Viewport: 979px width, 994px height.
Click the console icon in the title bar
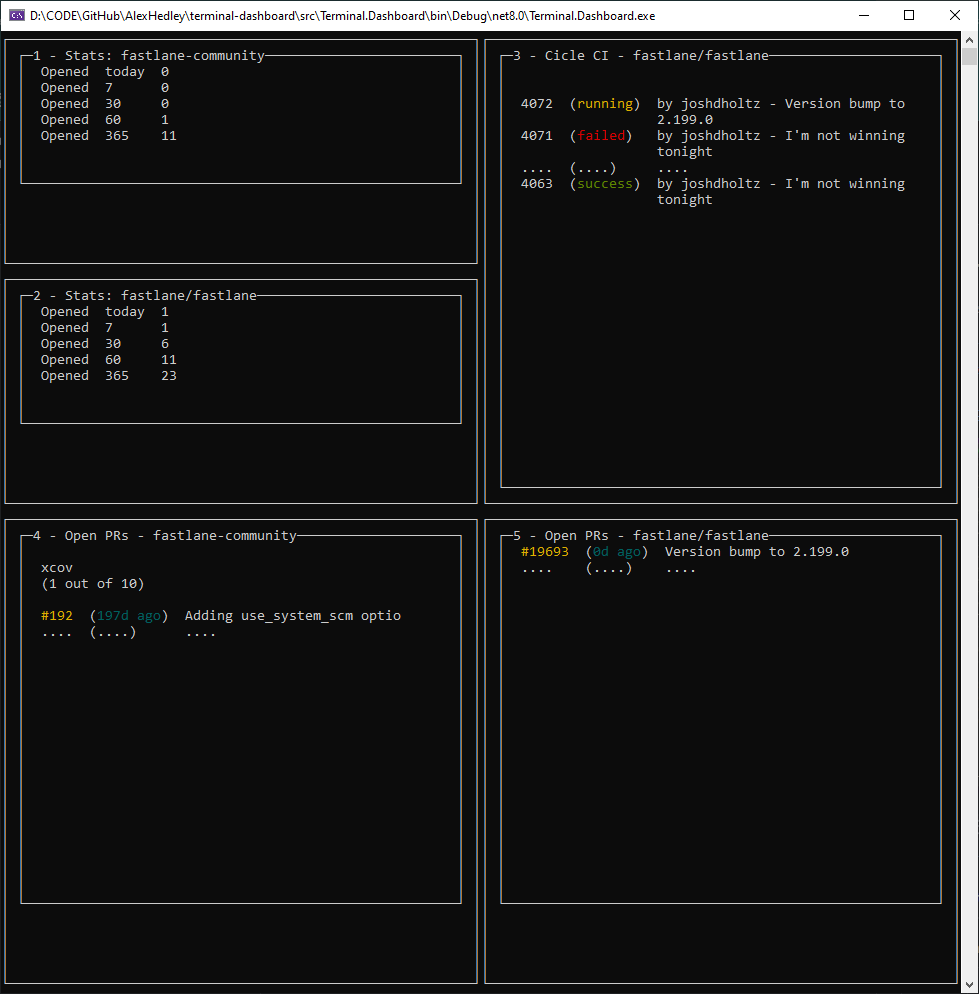(16, 15)
